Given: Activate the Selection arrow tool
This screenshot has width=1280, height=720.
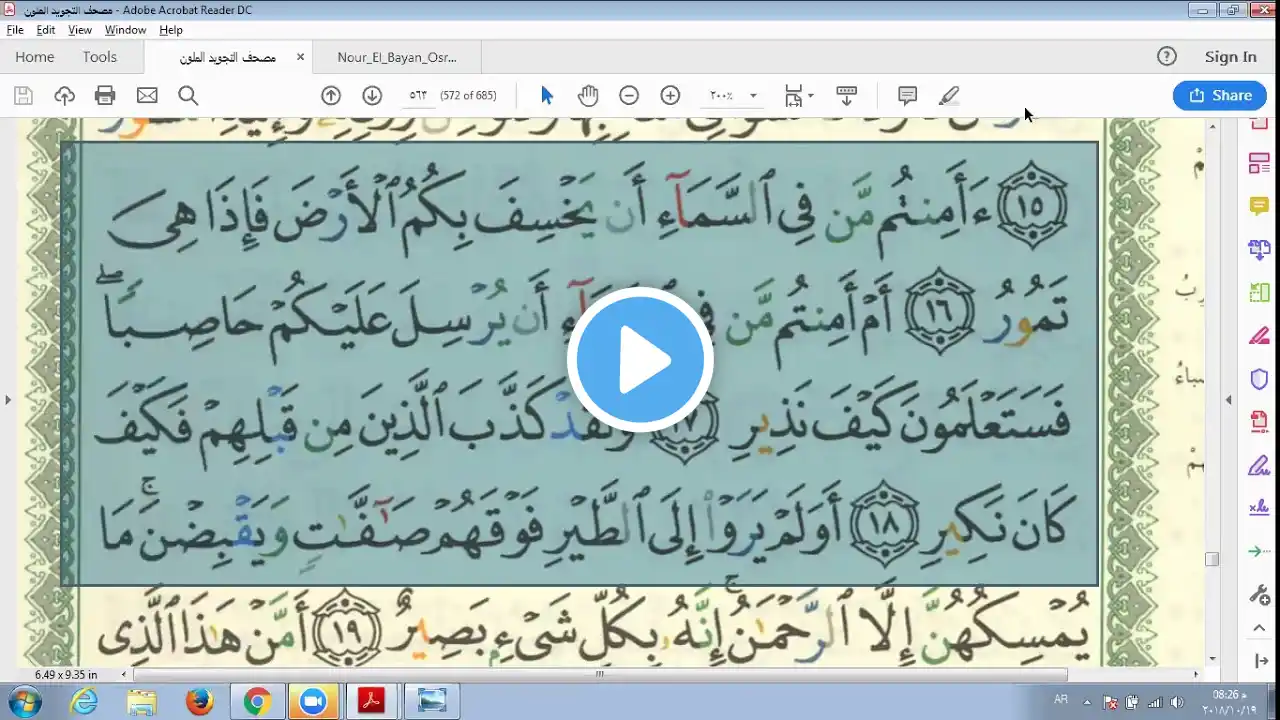Looking at the screenshot, I should (x=546, y=96).
